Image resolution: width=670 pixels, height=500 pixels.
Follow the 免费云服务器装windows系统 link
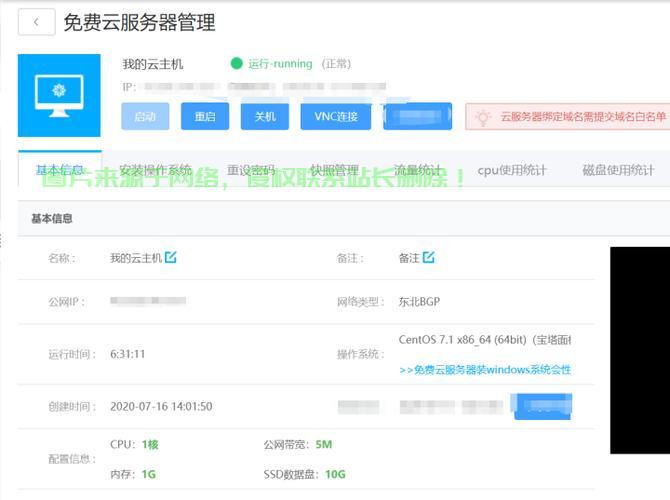(485, 369)
